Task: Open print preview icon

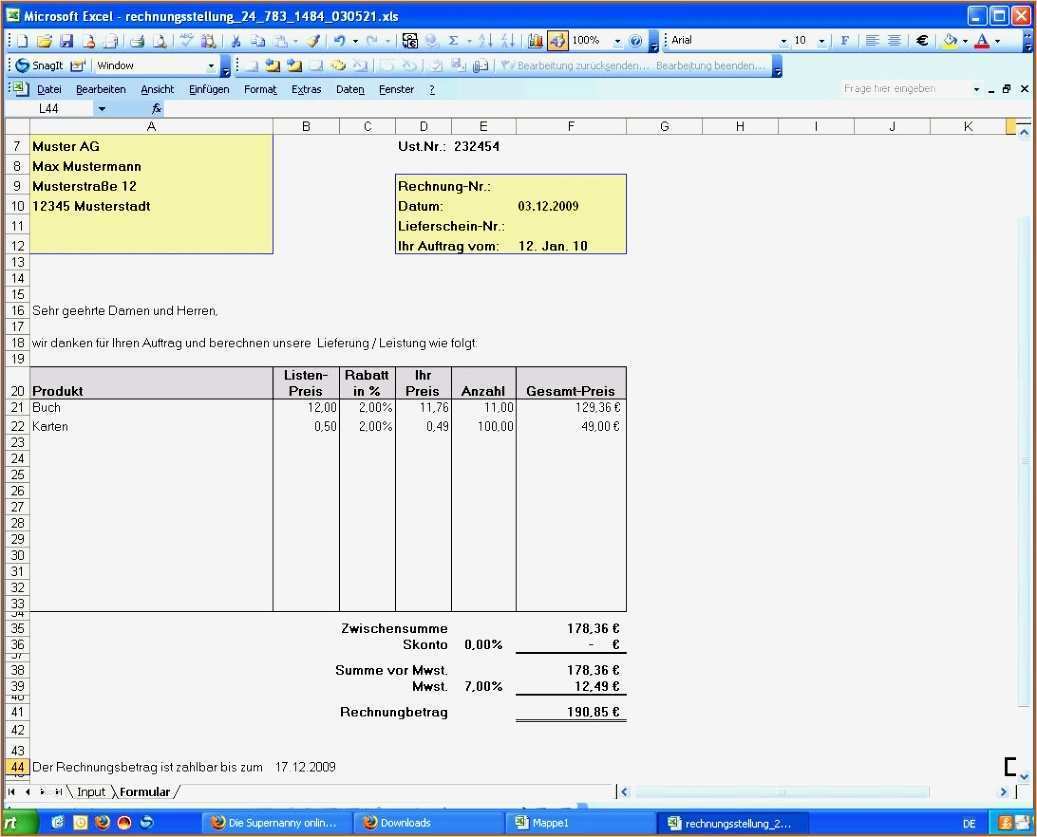Action: [159, 41]
